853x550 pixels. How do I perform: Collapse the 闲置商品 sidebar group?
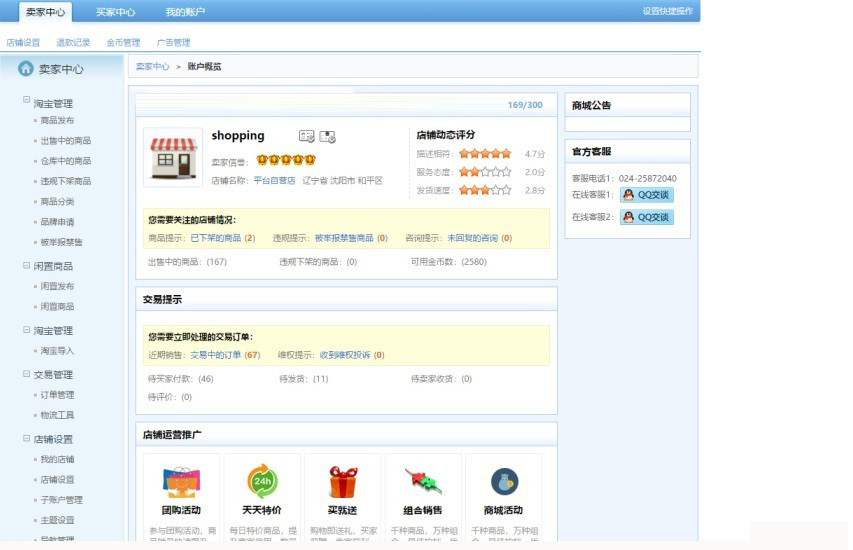click(x=27, y=266)
